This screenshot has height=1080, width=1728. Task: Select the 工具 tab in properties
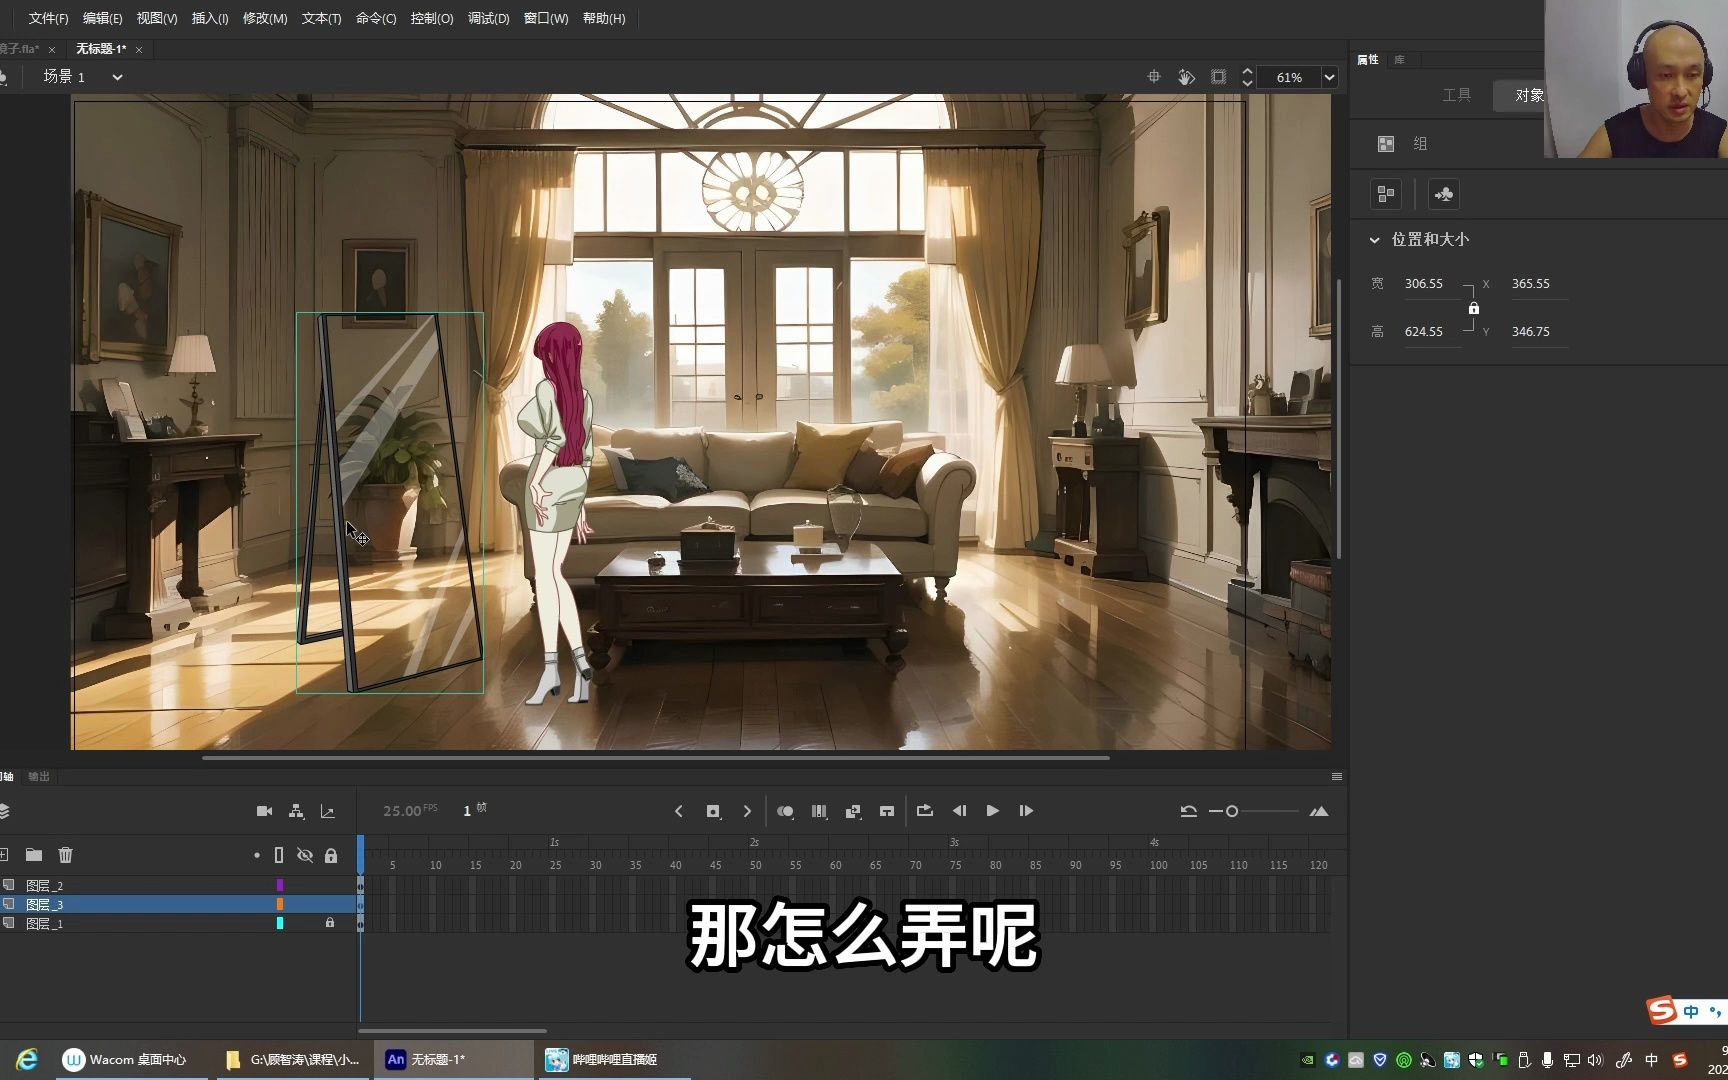pos(1456,95)
